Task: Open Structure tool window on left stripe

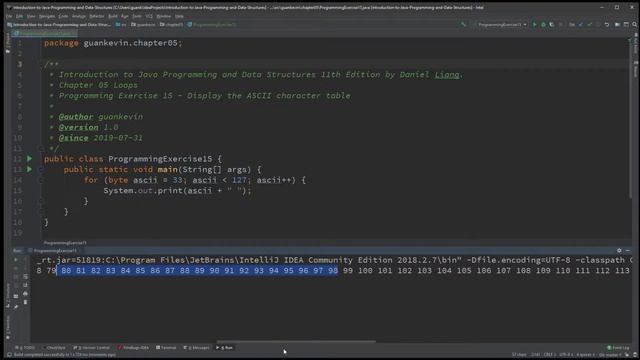Action: tap(7, 295)
